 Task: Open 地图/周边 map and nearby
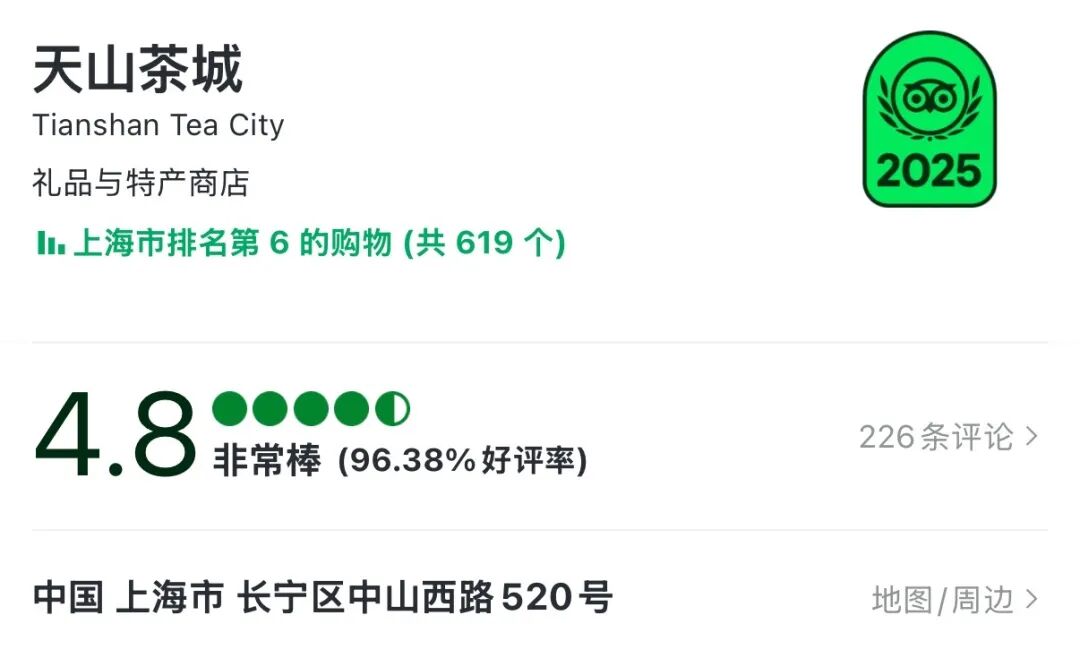click(955, 599)
